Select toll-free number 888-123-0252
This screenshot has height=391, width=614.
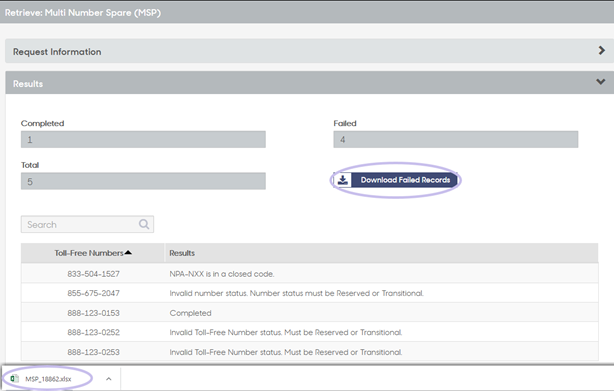[x=93, y=332]
